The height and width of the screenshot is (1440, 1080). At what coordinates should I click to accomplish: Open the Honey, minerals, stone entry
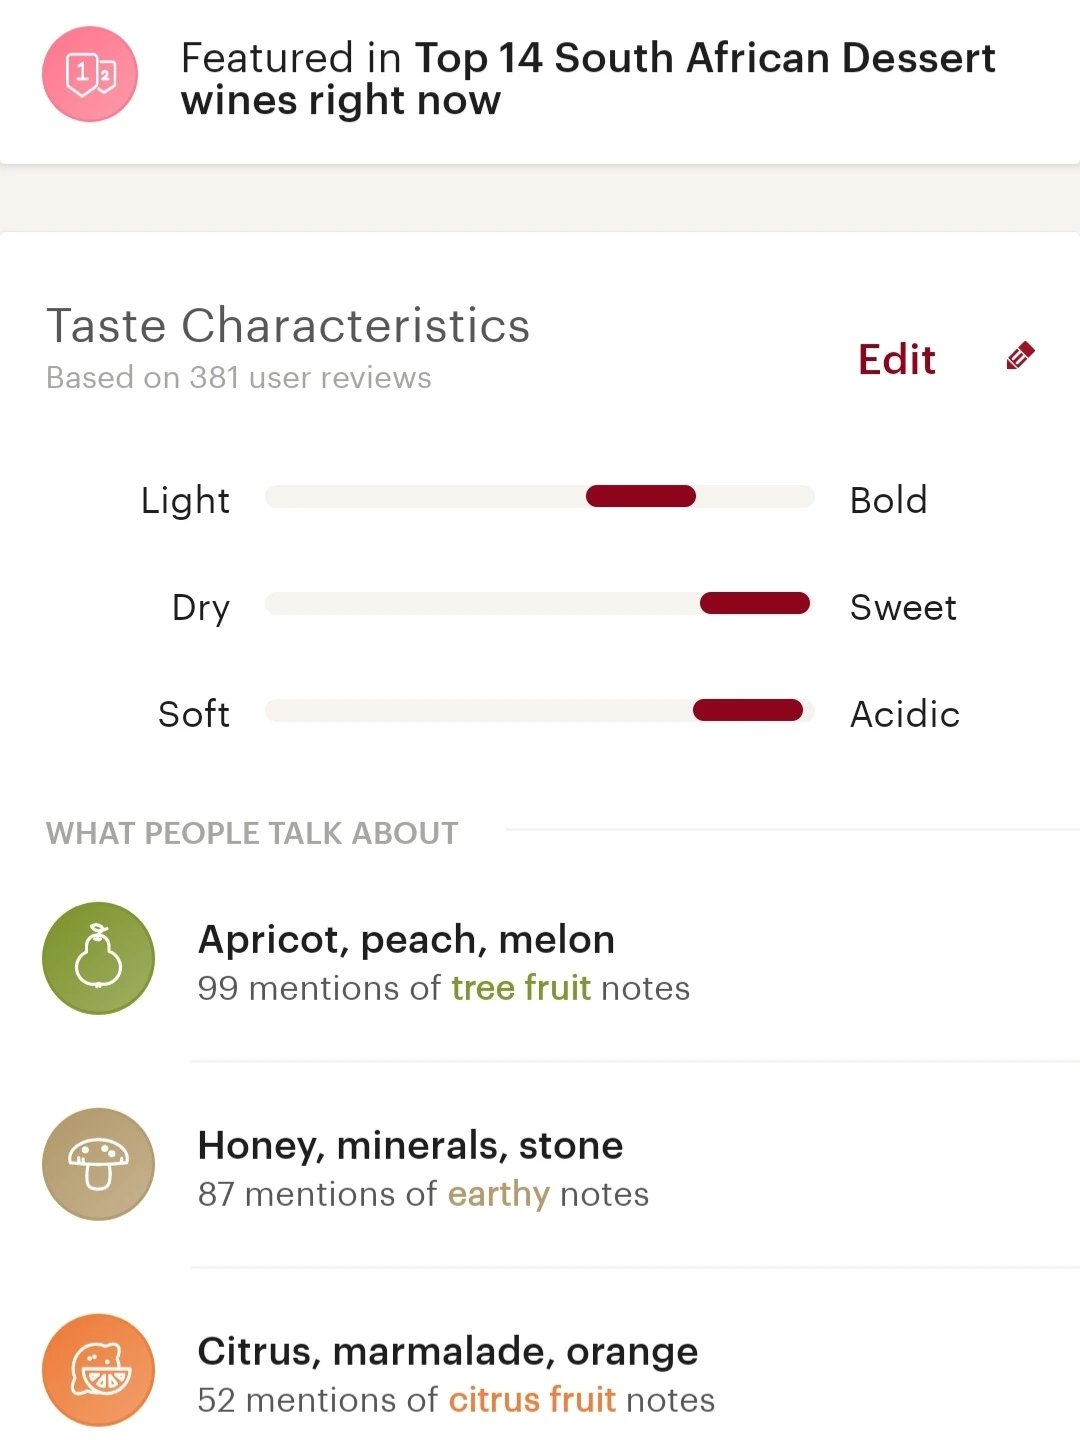tap(410, 1146)
